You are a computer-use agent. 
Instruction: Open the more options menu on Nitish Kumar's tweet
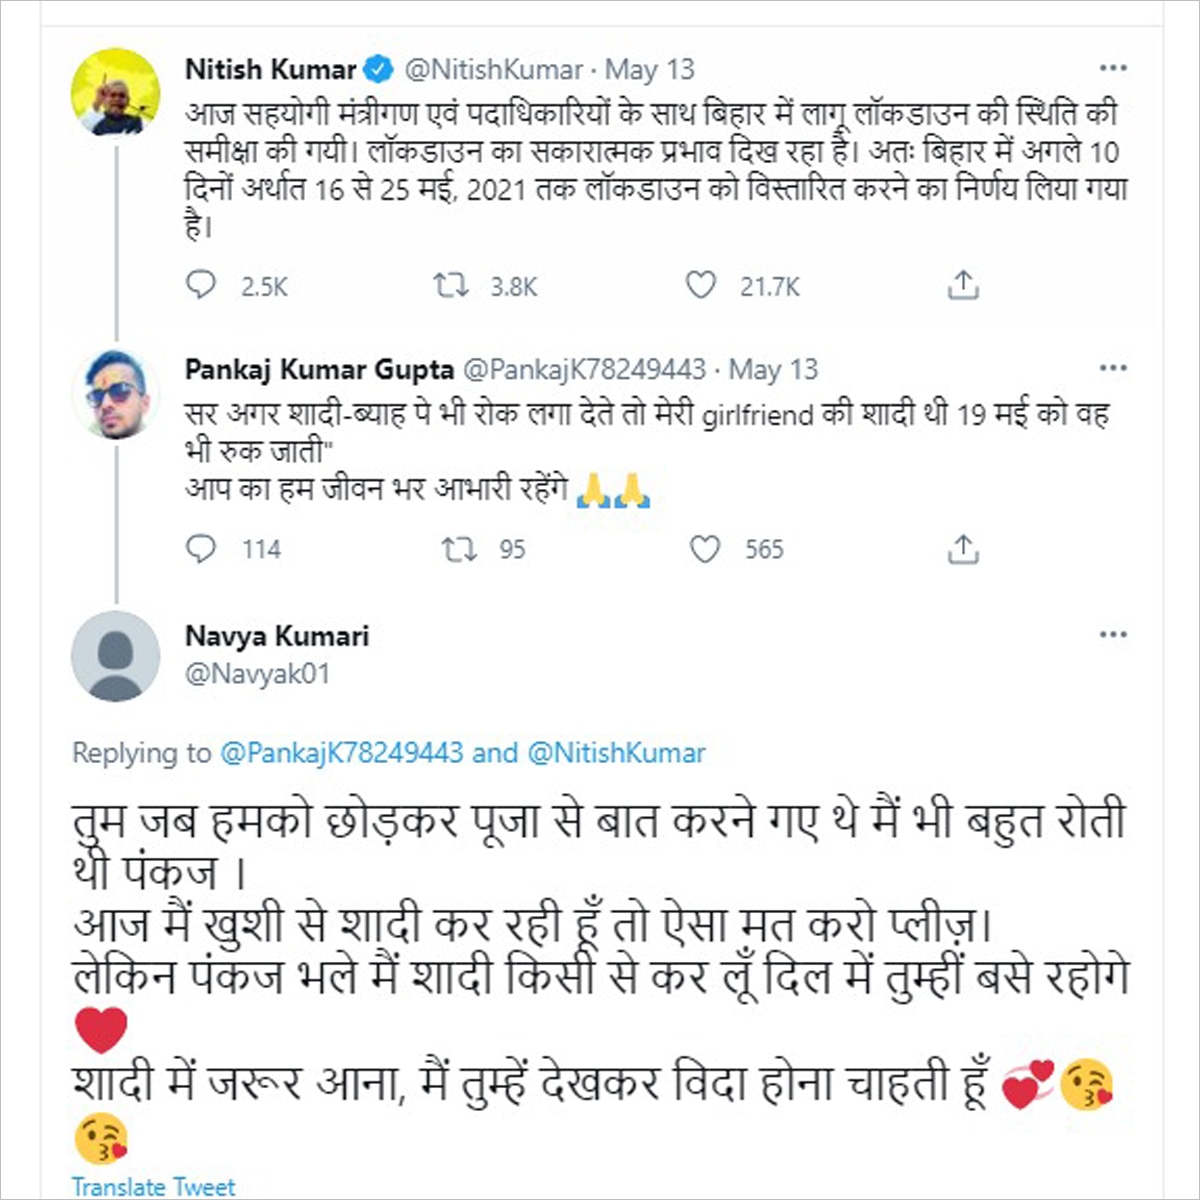pos(1111,66)
